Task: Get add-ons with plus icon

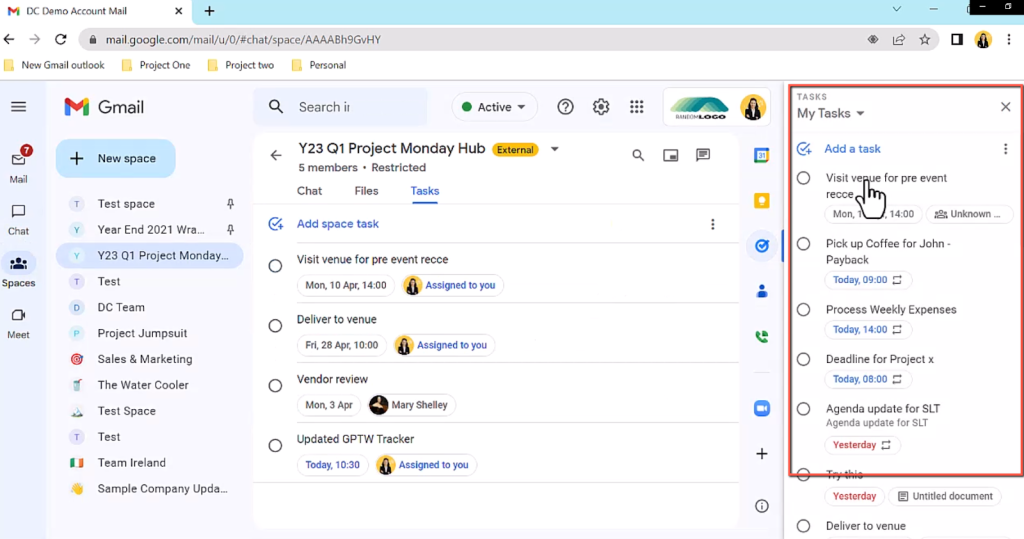Action: 761,453
